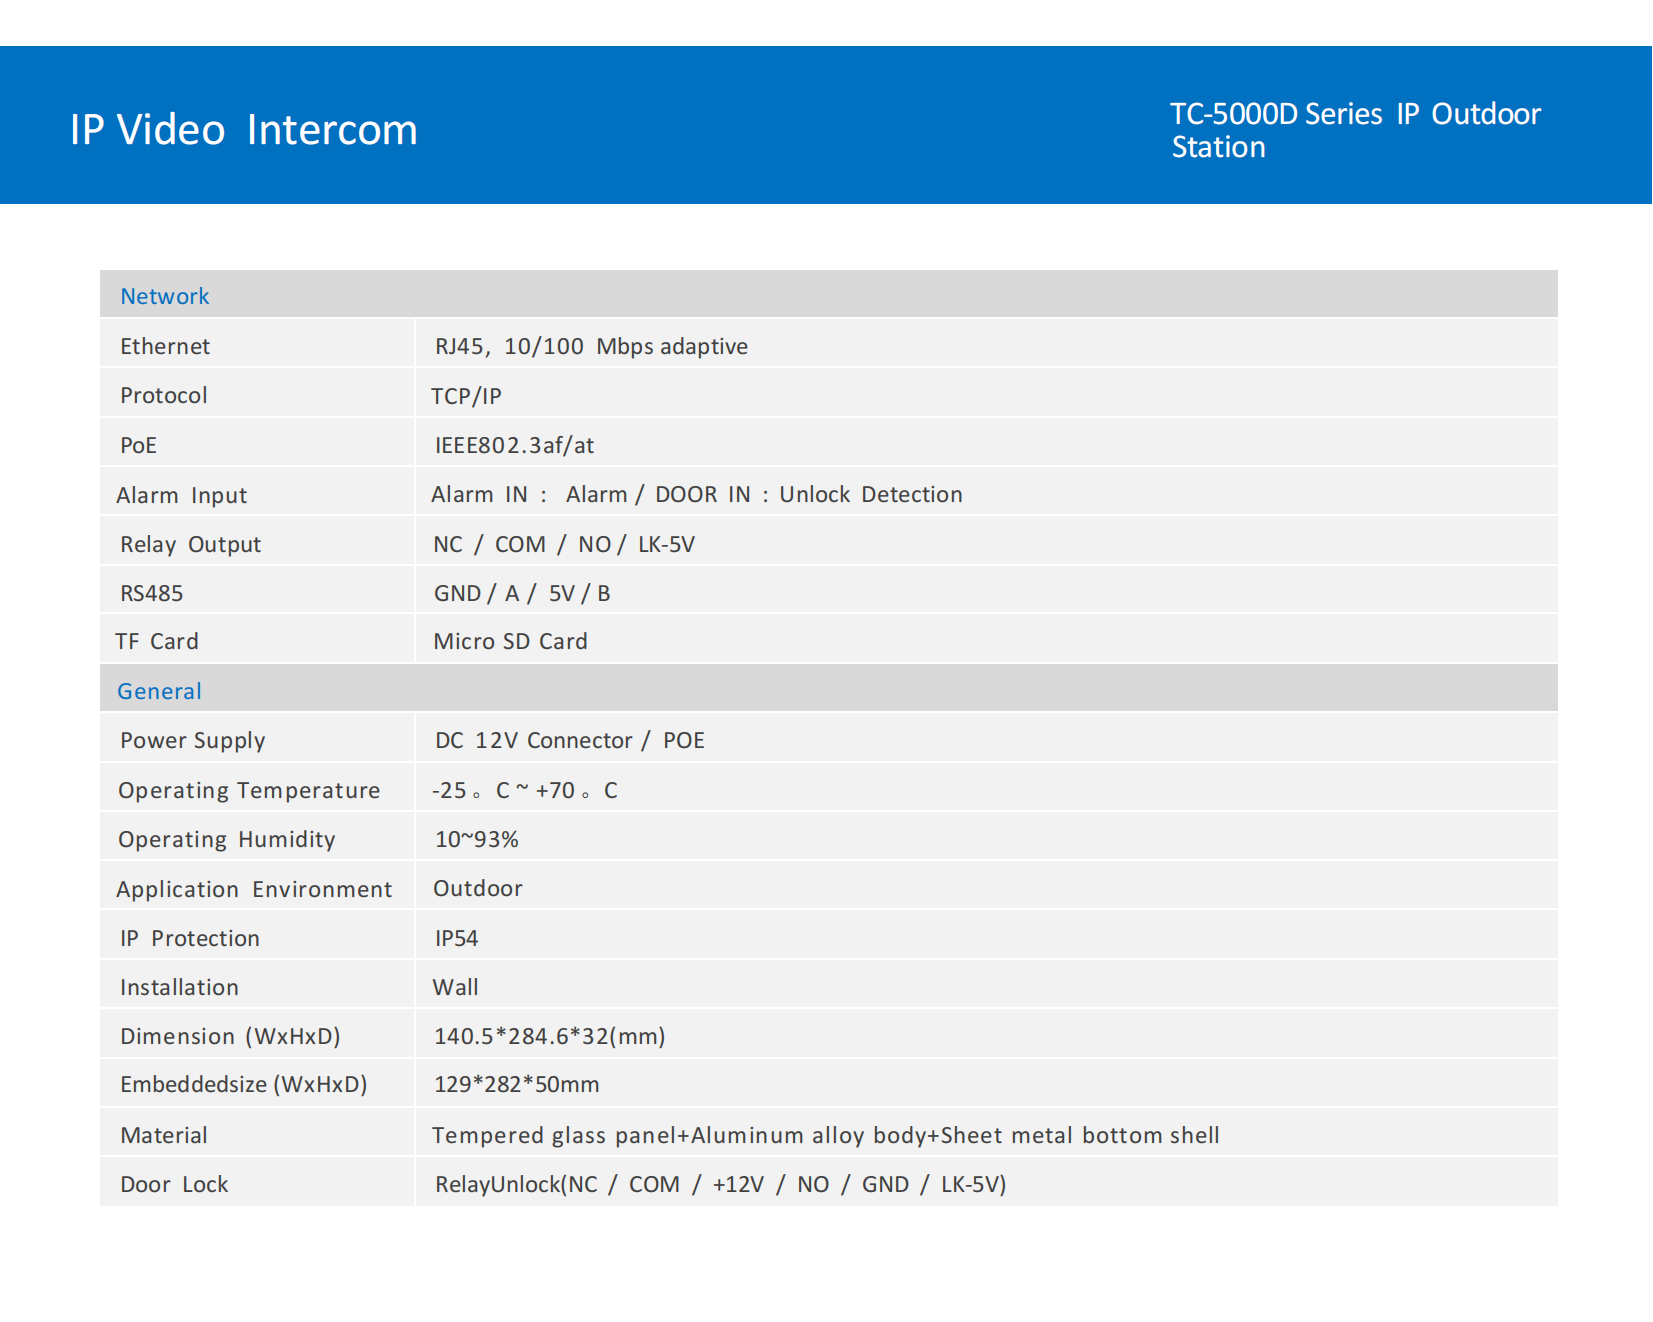Select the "Power Supply" row label
Image resolution: width=1653 pixels, height=1322 pixels.
[x=192, y=740]
